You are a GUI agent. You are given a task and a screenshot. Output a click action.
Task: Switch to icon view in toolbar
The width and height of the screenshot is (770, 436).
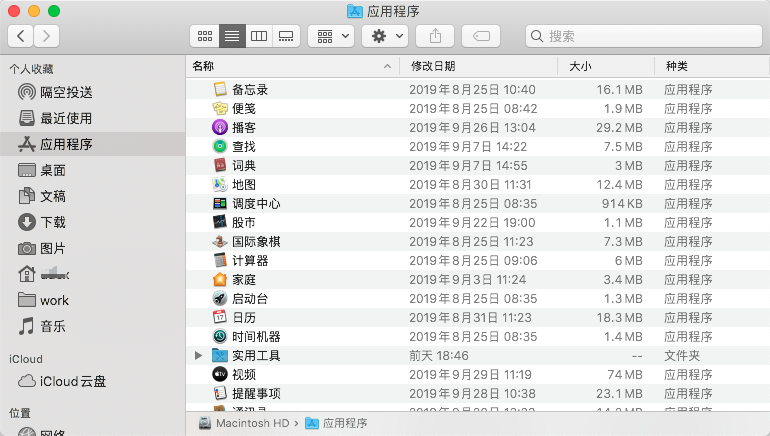point(205,35)
